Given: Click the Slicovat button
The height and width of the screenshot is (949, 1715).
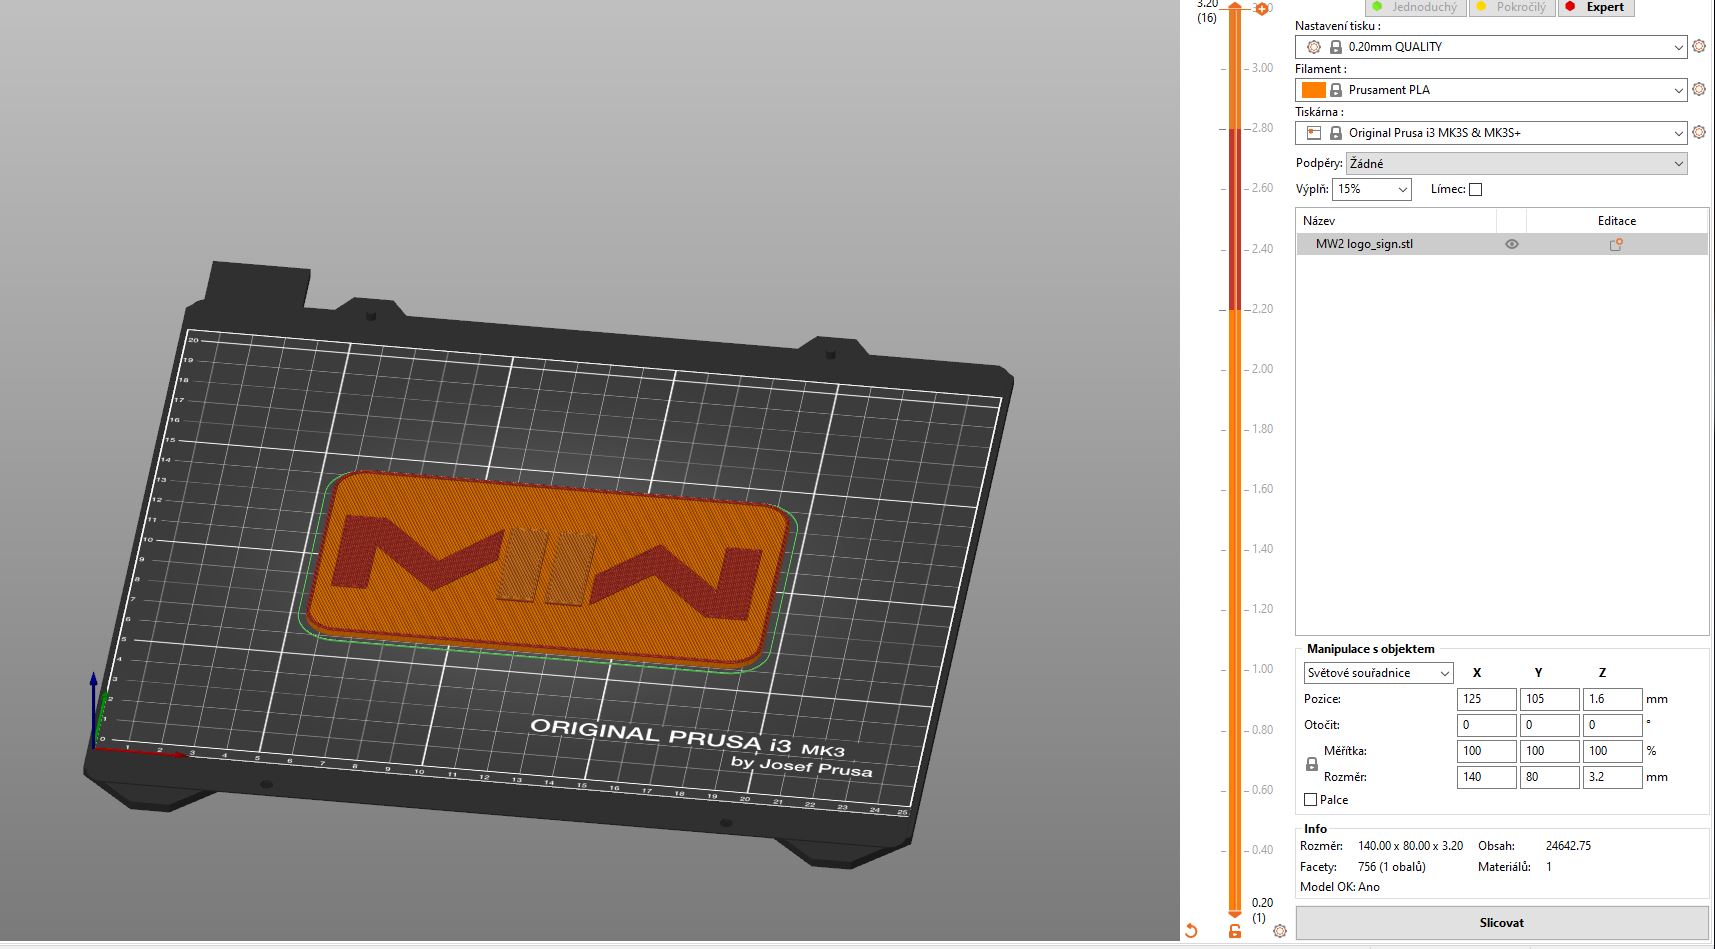Looking at the screenshot, I should 1501,922.
